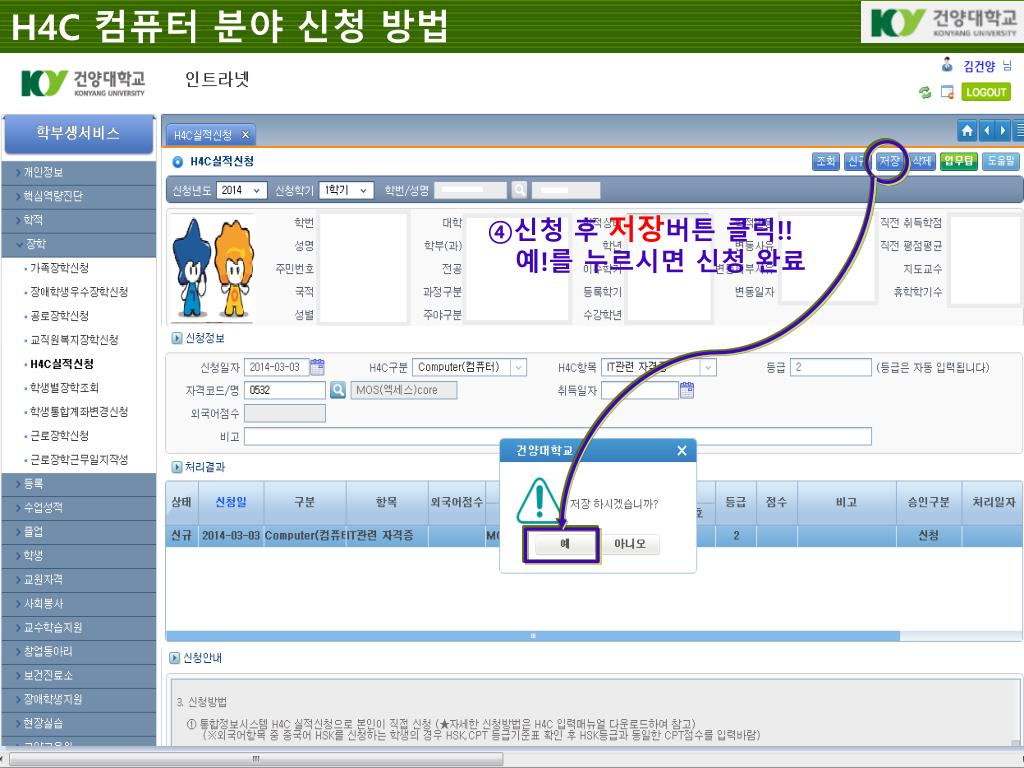
Task: Open calendar picker next to 취득일자
Action: coord(686,390)
